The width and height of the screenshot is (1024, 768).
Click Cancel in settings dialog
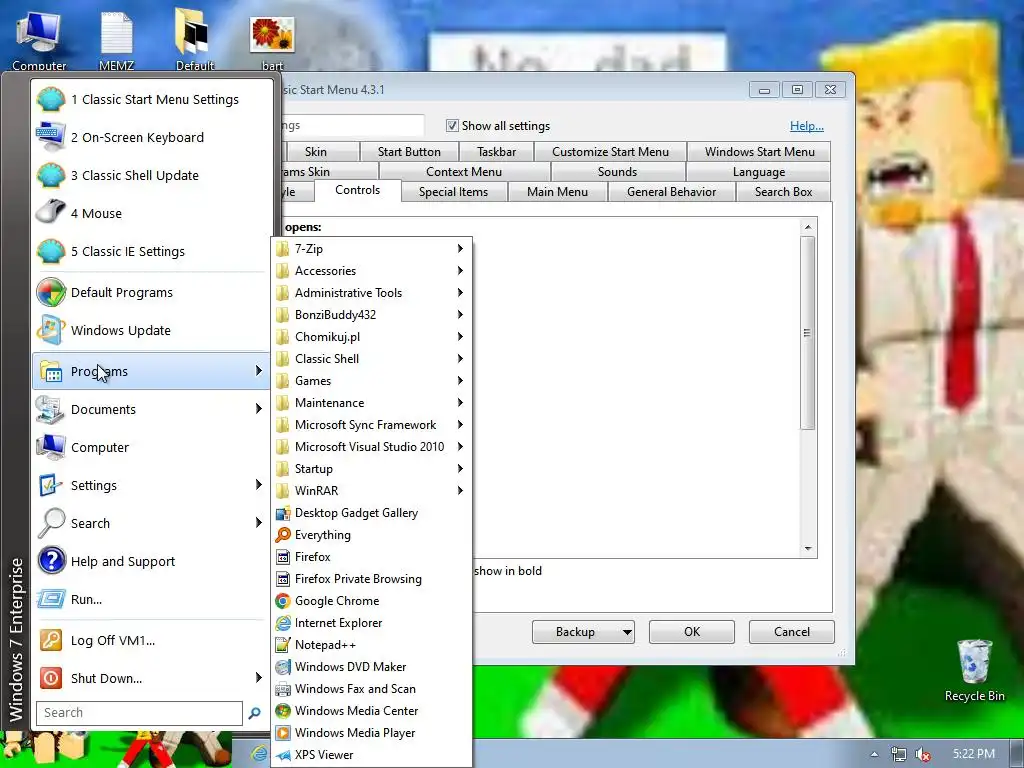pyautogui.click(x=792, y=632)
